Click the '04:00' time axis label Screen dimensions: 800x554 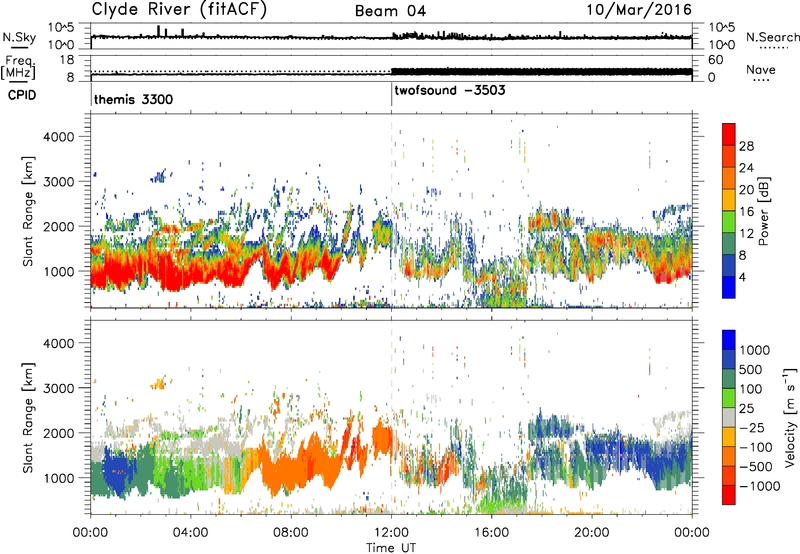click(x=191, y=533)
